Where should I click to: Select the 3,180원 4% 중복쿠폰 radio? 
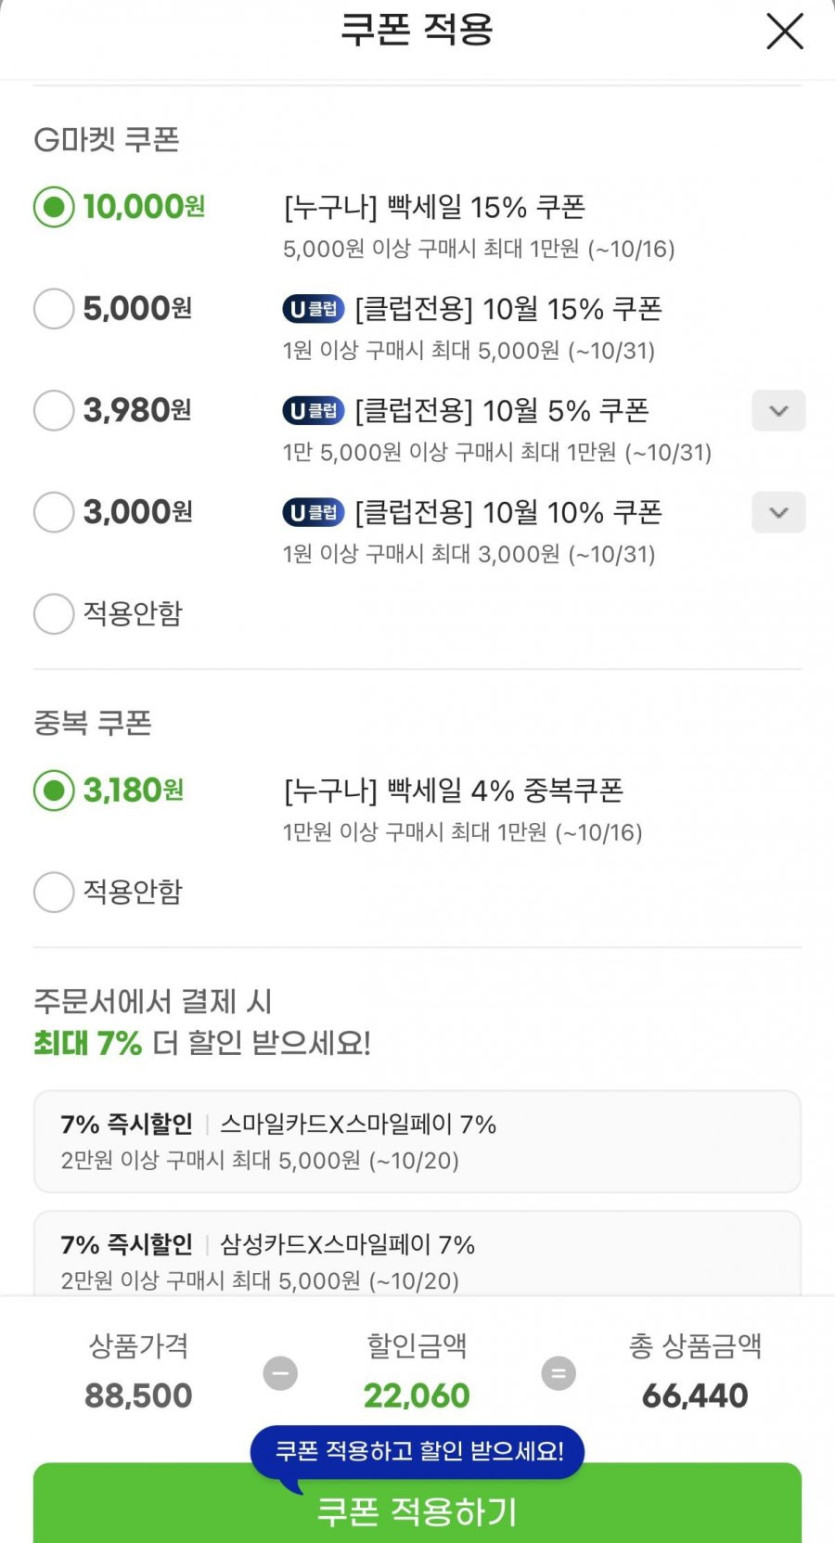(x=54, y=791)
